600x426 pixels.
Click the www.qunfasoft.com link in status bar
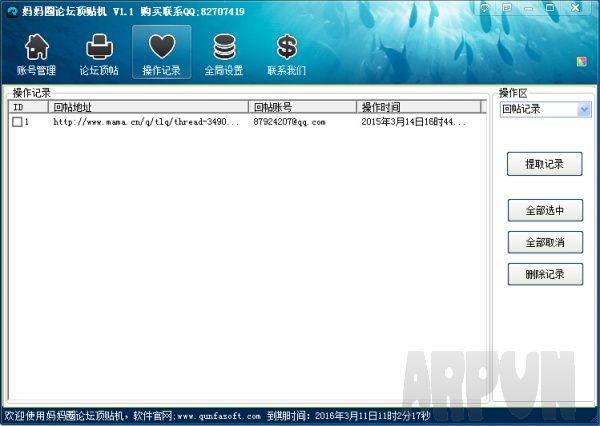coord(219,416)
